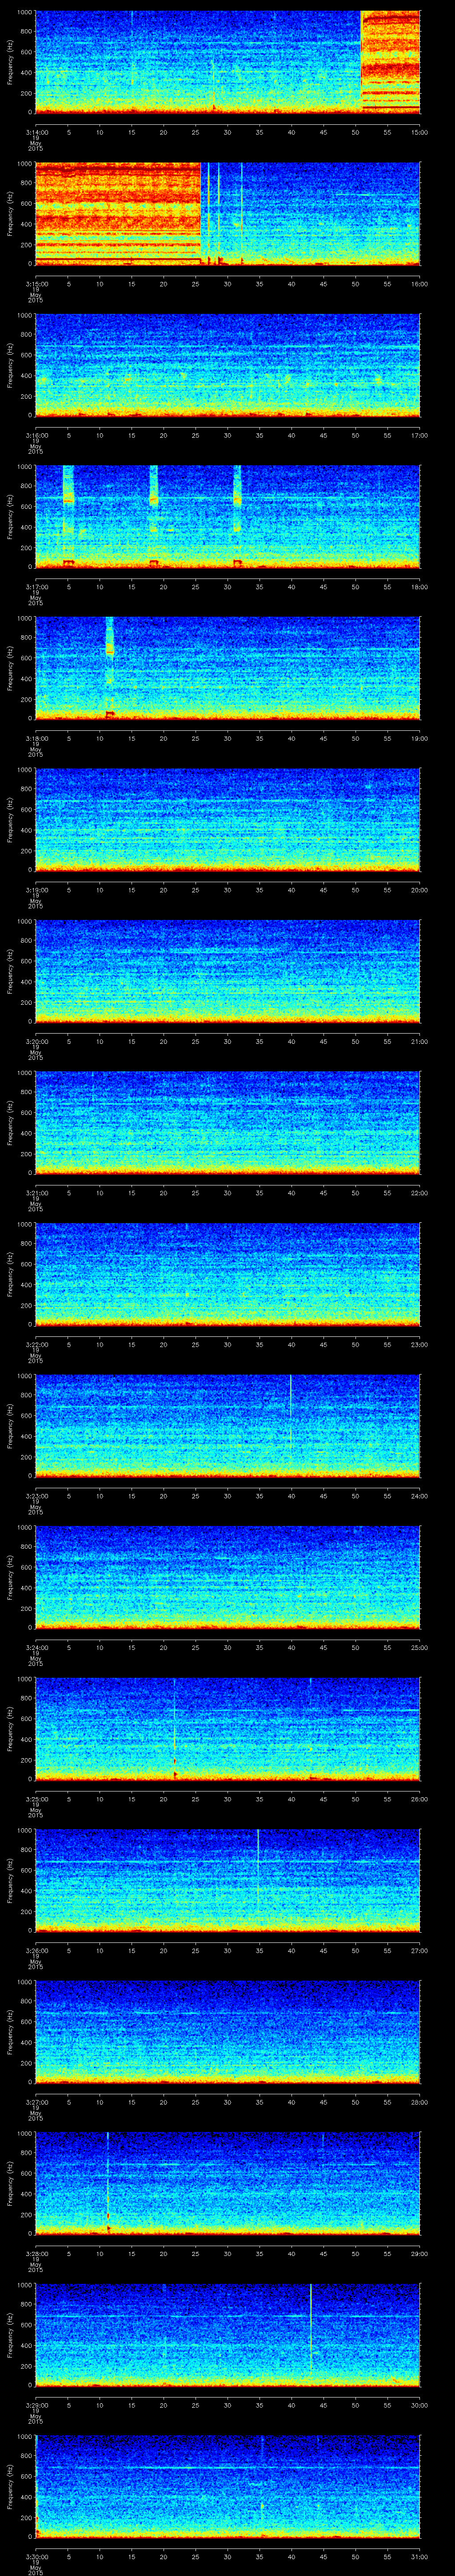Select the burst near 32 seconds in the 3:17:00 panel

pyautogui.click(x=237, y=517)
